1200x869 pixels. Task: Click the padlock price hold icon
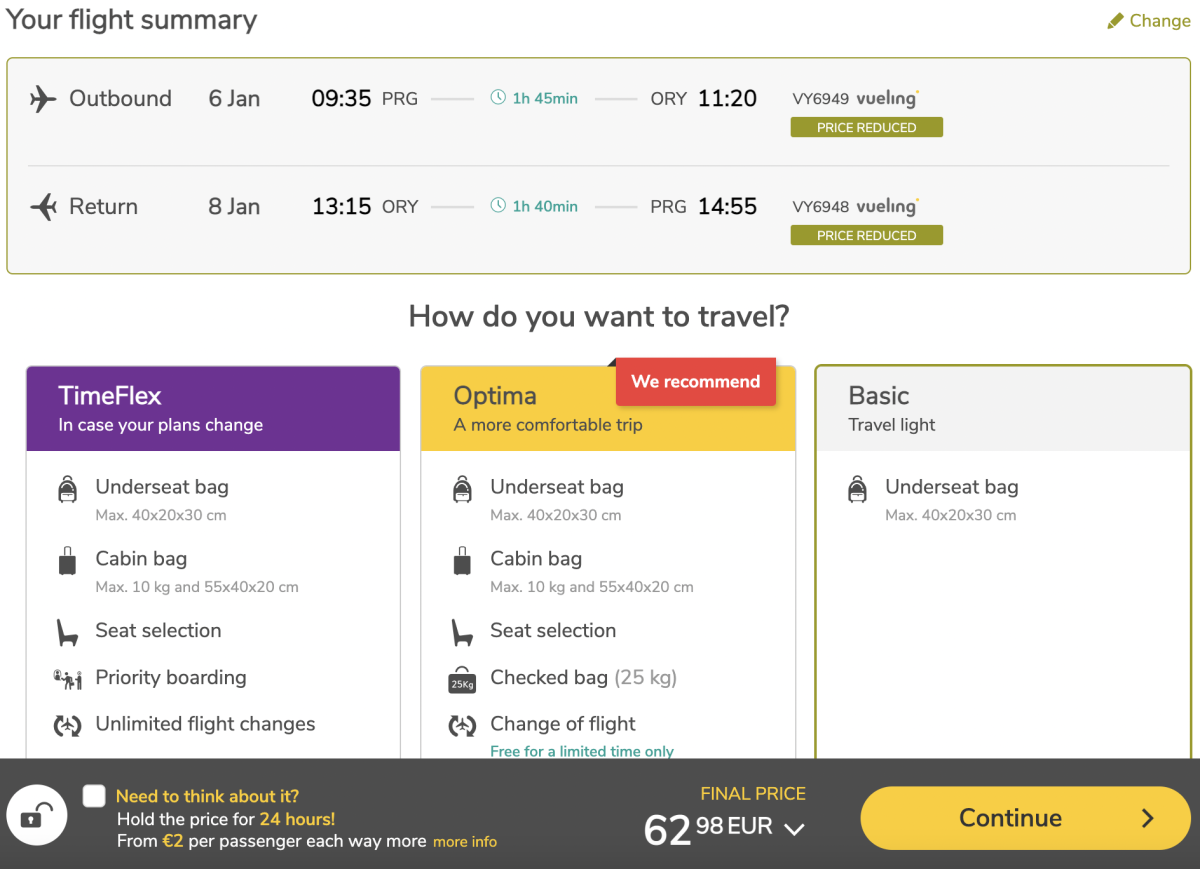pyautogui.click(x=36, y=817)
